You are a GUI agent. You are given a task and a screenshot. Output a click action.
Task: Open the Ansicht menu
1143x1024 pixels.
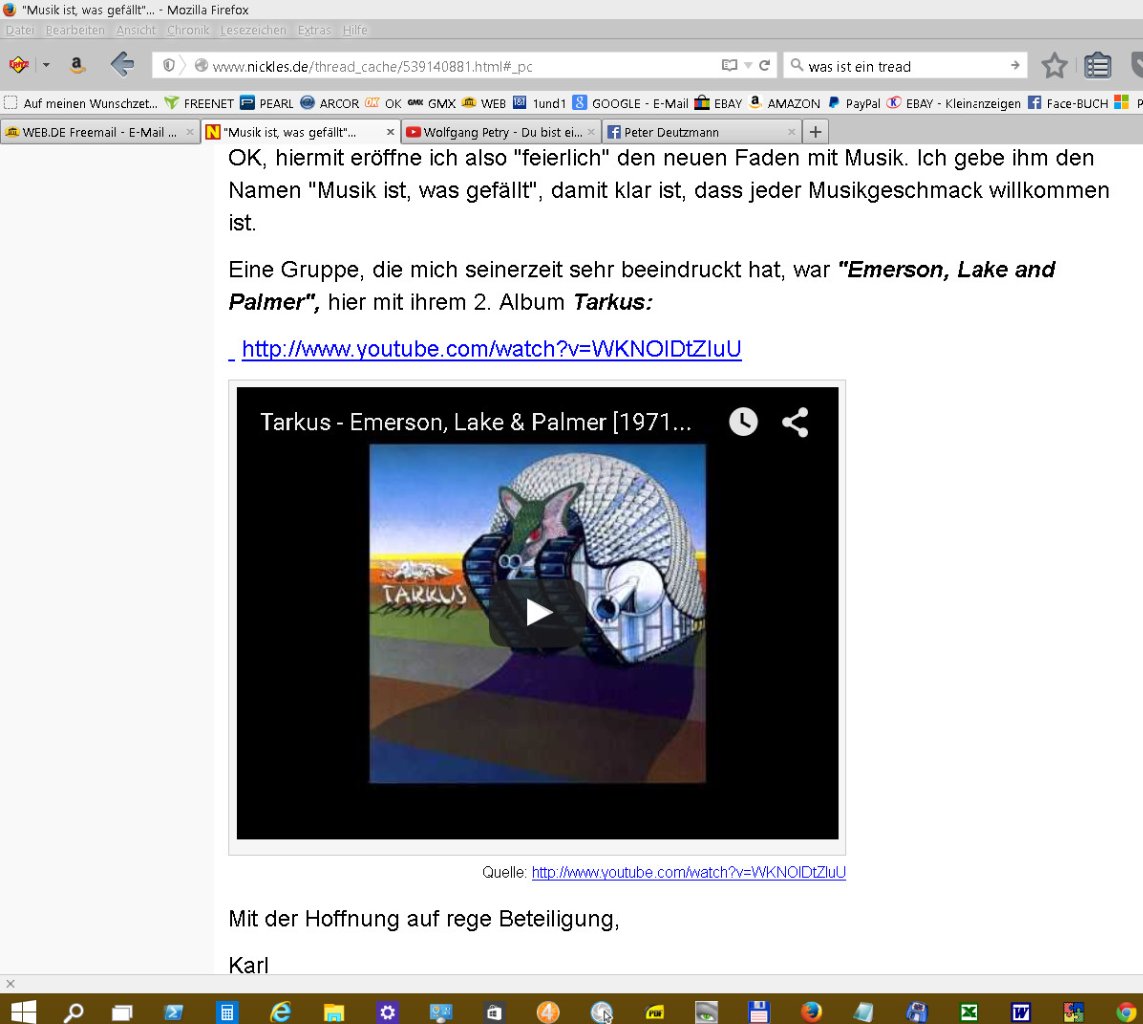click(x=136, y=30)
